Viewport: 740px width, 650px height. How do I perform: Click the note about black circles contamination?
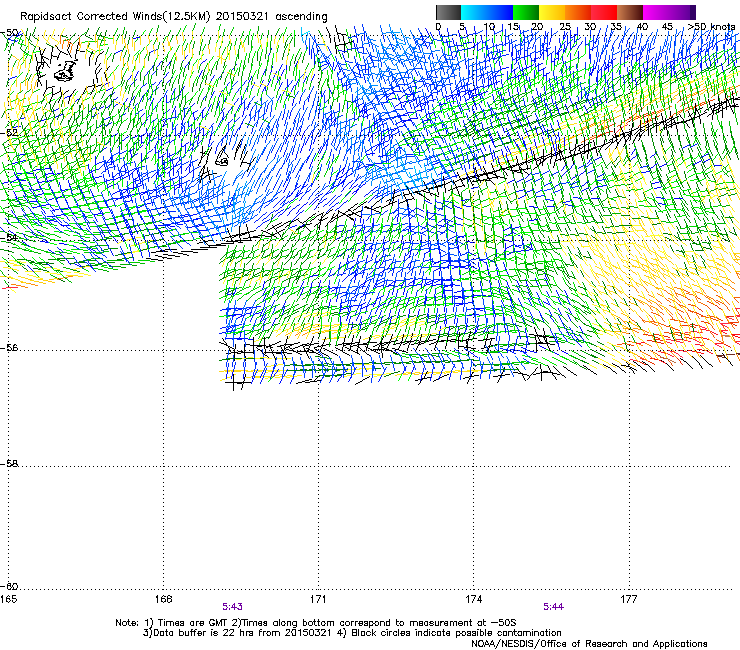[450, 633]
